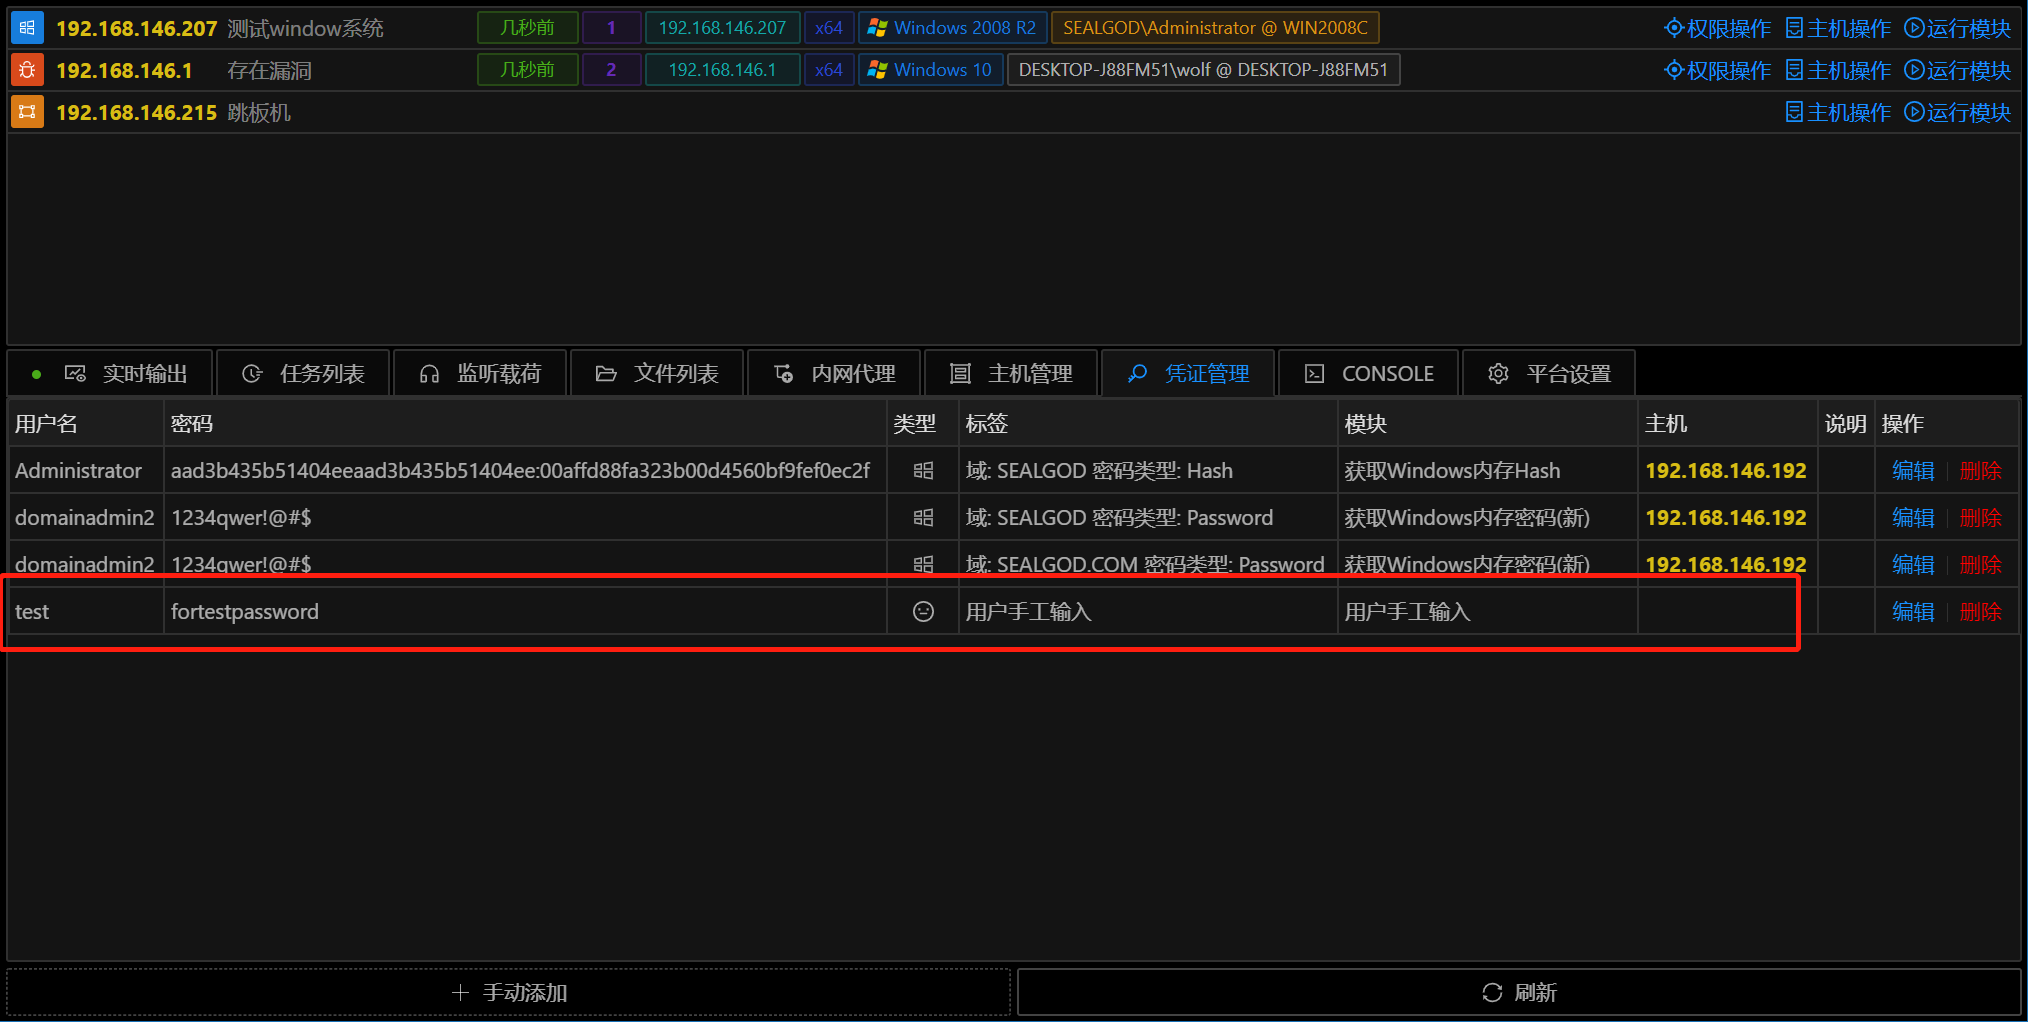Click the type icon in the Administrator credential row
The image size is (2028, 1022).
pyautogui.click(x=923, y=471)
